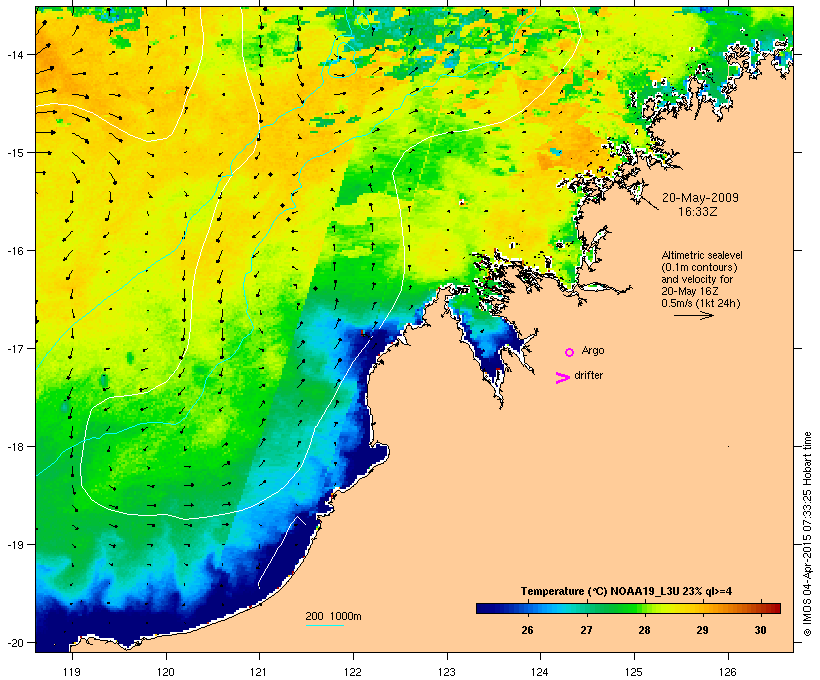
Task: Click the longitude axis label "126"
Action: (728, 671)
